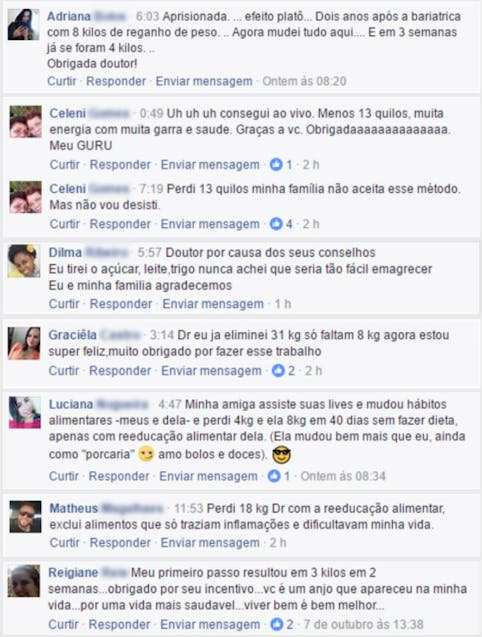Screen dimensions: 482x637
Task: Click Curtir under Matheus's comment
Action: point(65,543)
